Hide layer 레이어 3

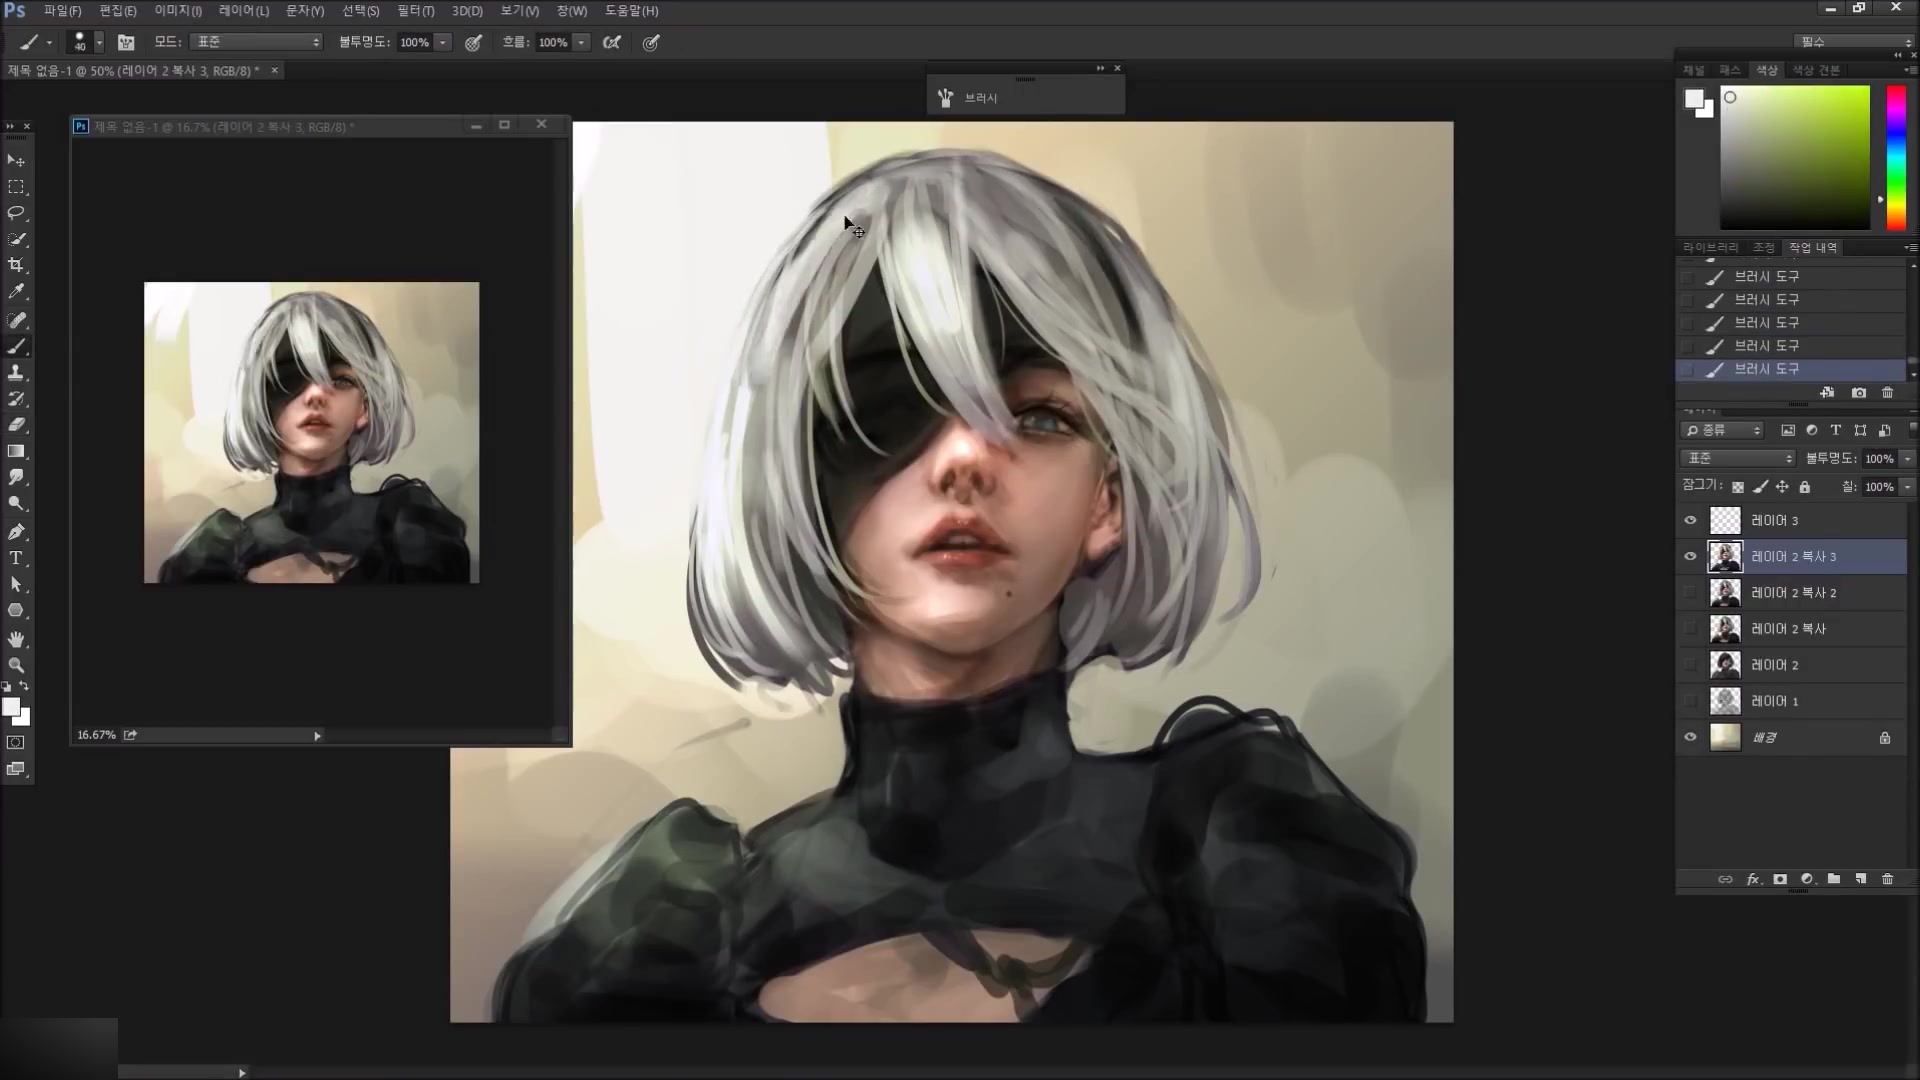pyautogui.click(x=1690, y=520)
